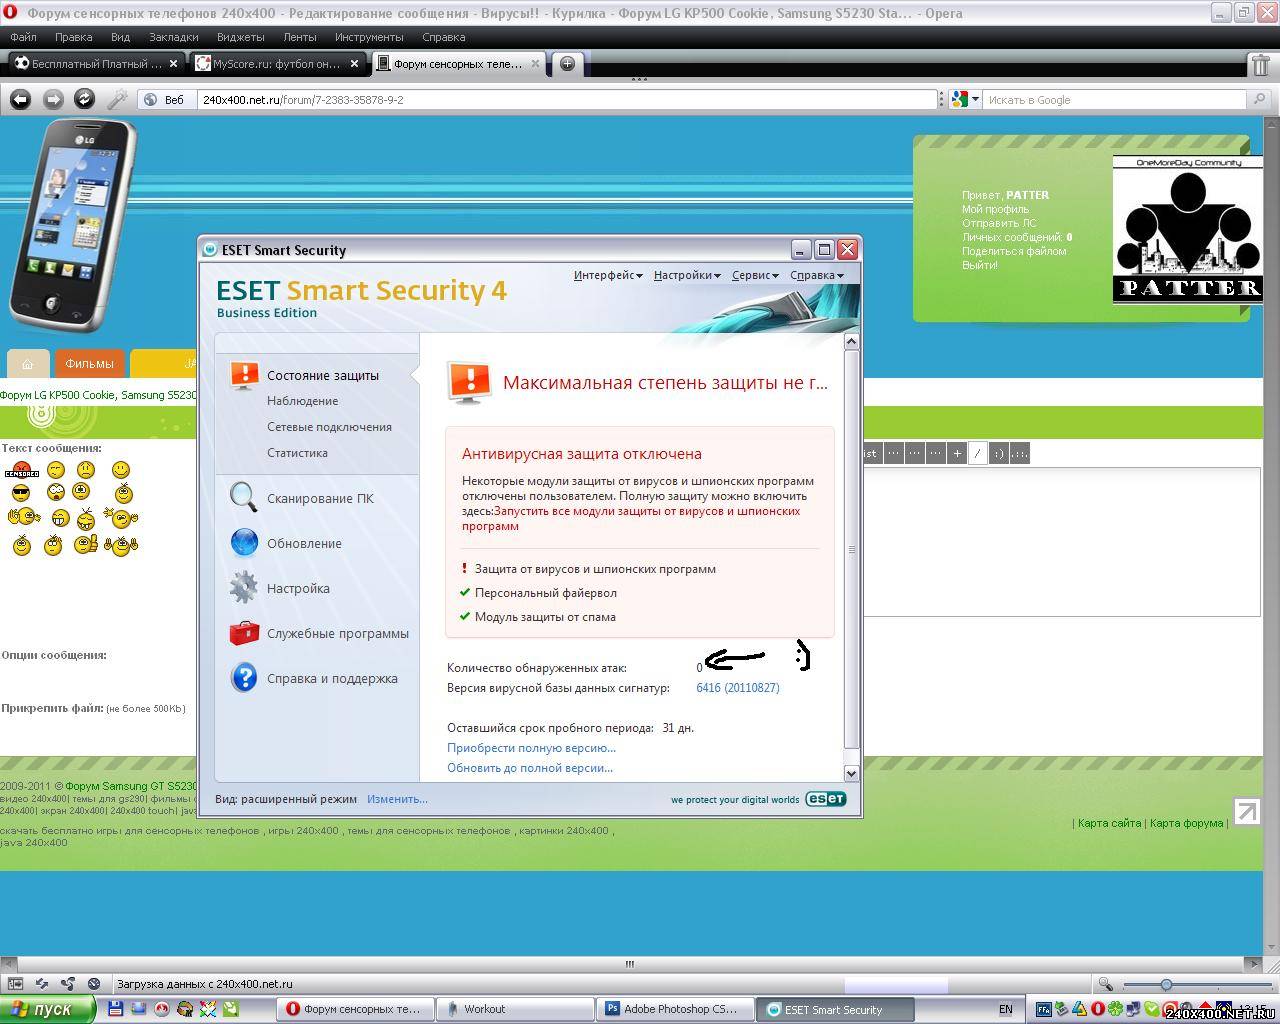Go back with the Opera back arrow

click(x=20, y=99)
